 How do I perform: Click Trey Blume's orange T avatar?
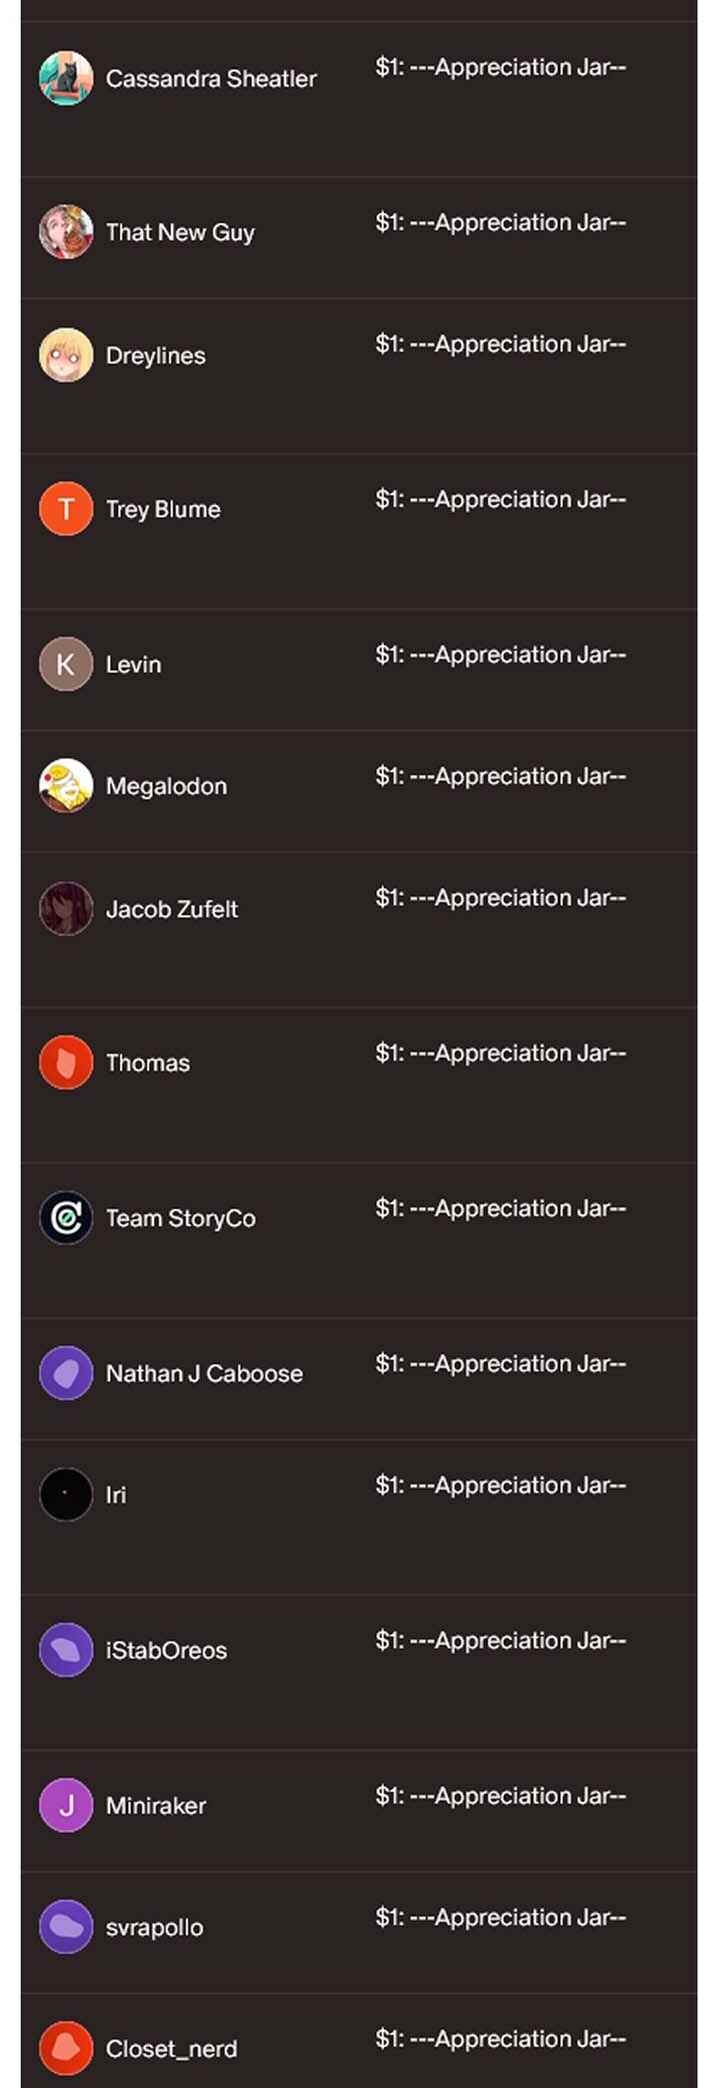(66, 509)
